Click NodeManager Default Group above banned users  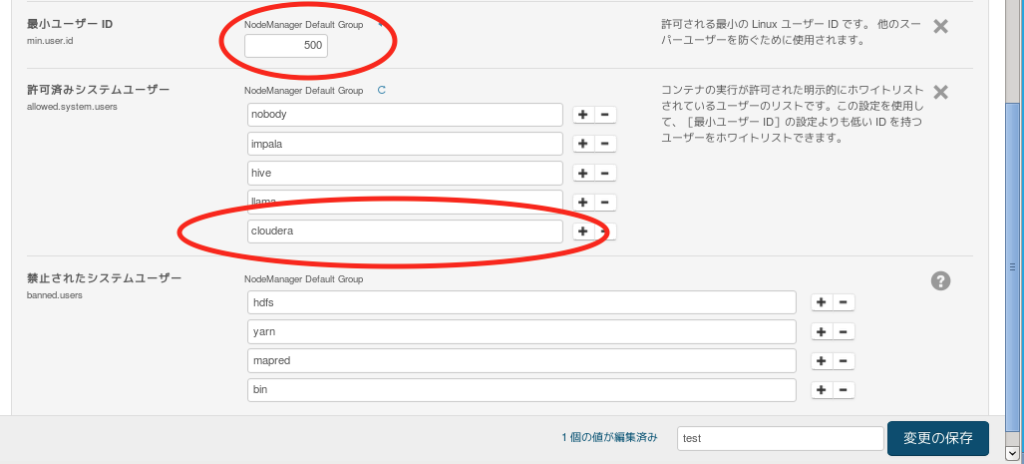click(x=304, y=279)
